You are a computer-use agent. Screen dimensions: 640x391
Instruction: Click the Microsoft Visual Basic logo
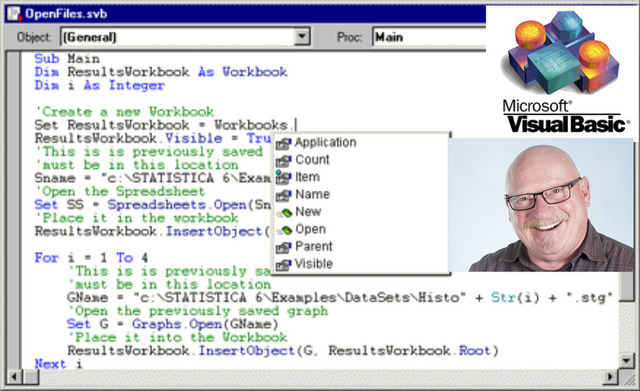coord(565,71)
